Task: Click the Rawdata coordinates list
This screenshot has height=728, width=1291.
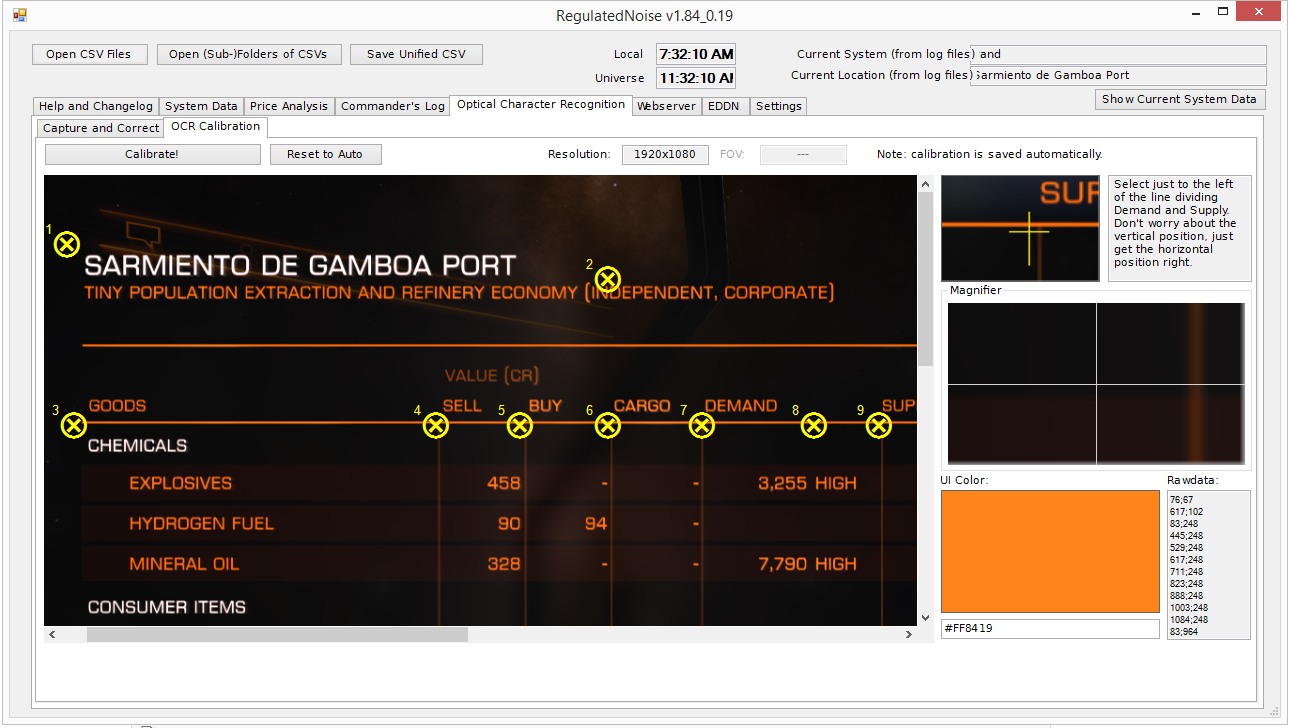Action: (x=1208, y=565)
